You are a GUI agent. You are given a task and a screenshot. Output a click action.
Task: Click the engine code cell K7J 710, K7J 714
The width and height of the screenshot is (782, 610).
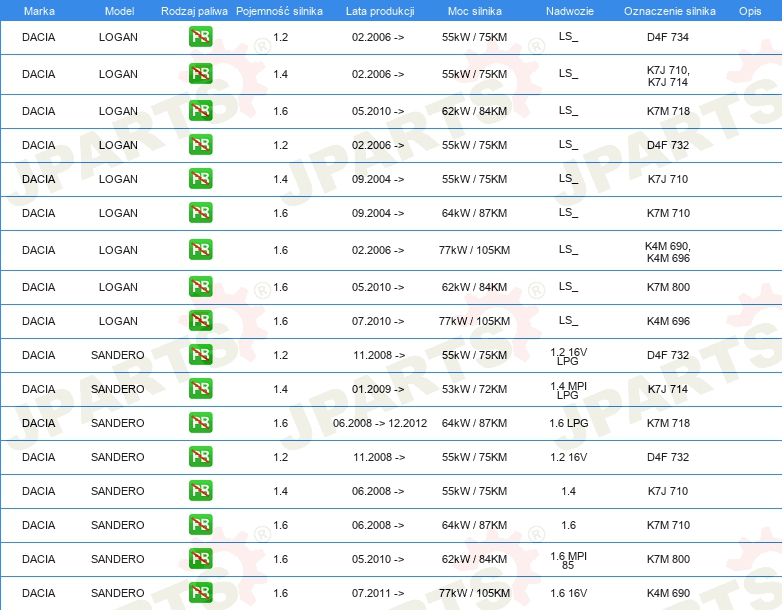pos(668,76)
